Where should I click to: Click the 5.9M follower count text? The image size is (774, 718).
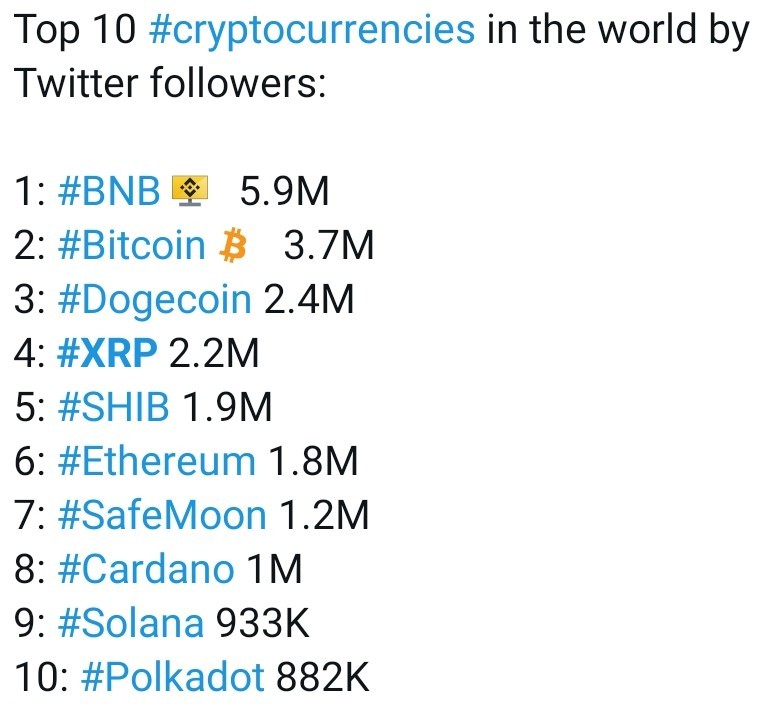(284, 191)
